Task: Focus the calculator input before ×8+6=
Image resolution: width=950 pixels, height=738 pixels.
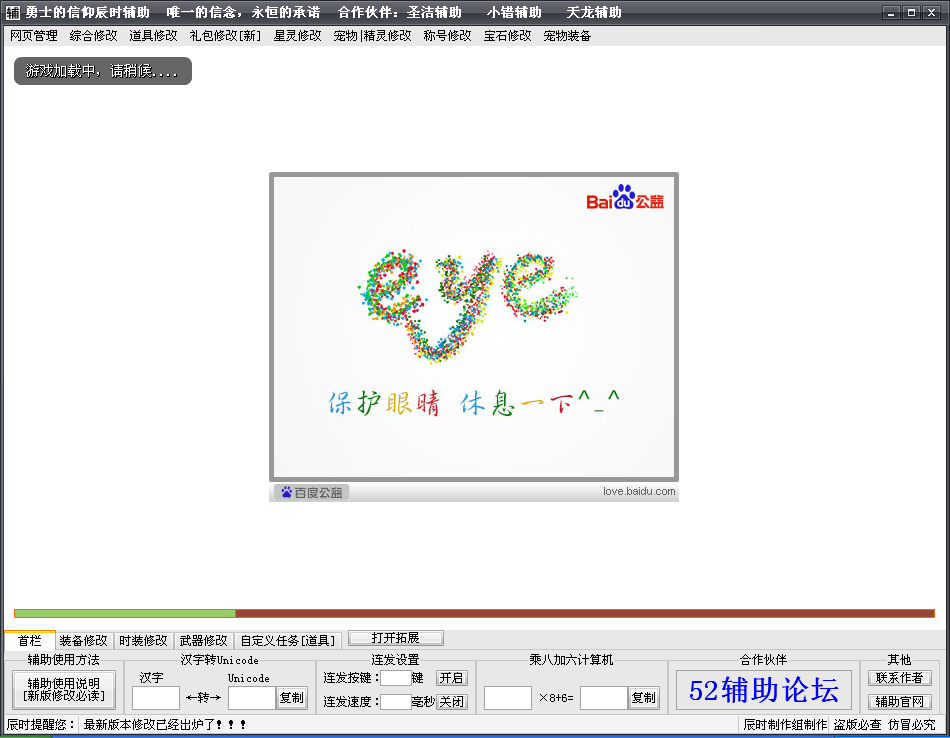Action: click(x=508, y=697)
